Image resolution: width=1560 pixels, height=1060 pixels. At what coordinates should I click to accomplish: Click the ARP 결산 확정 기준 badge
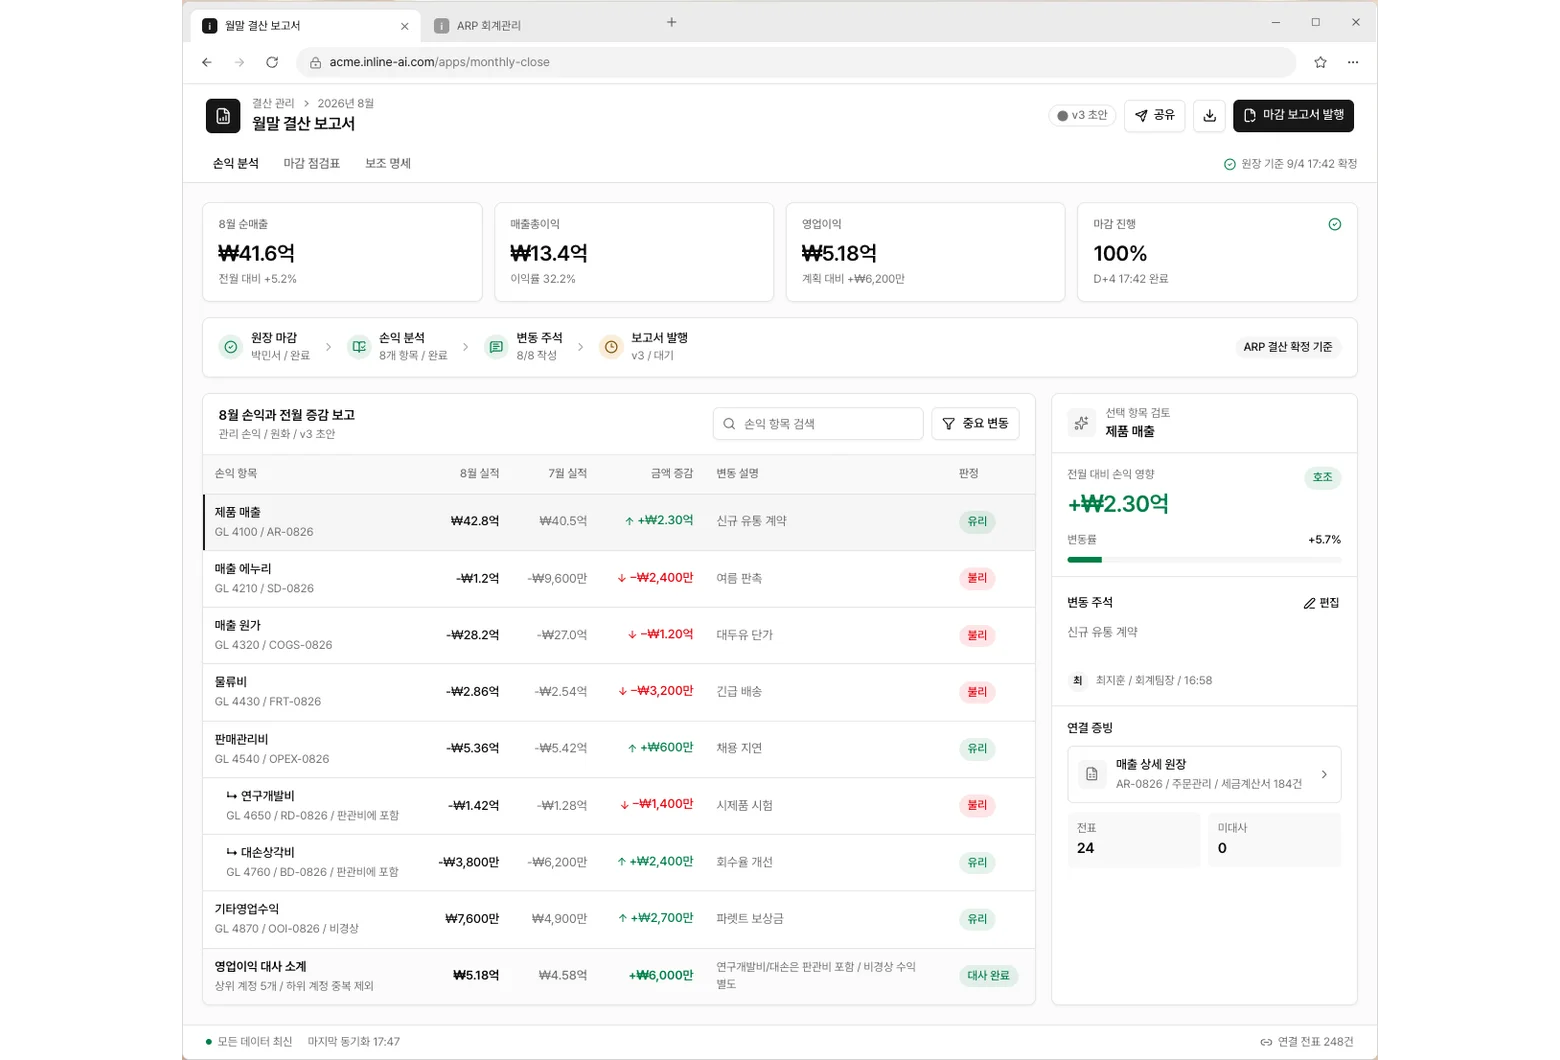[x=1287, y=347]
